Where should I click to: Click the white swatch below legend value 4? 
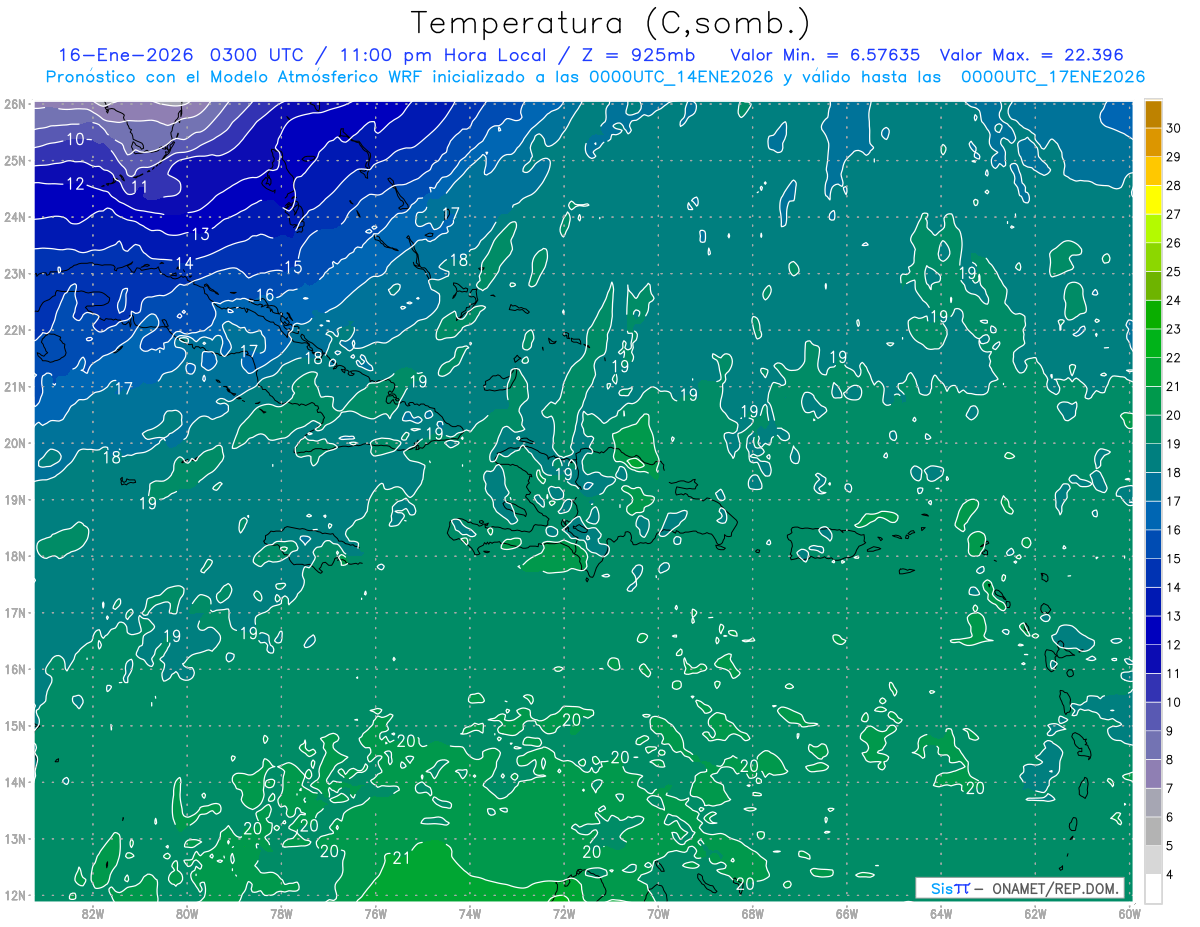click(x=1153, y=889)
